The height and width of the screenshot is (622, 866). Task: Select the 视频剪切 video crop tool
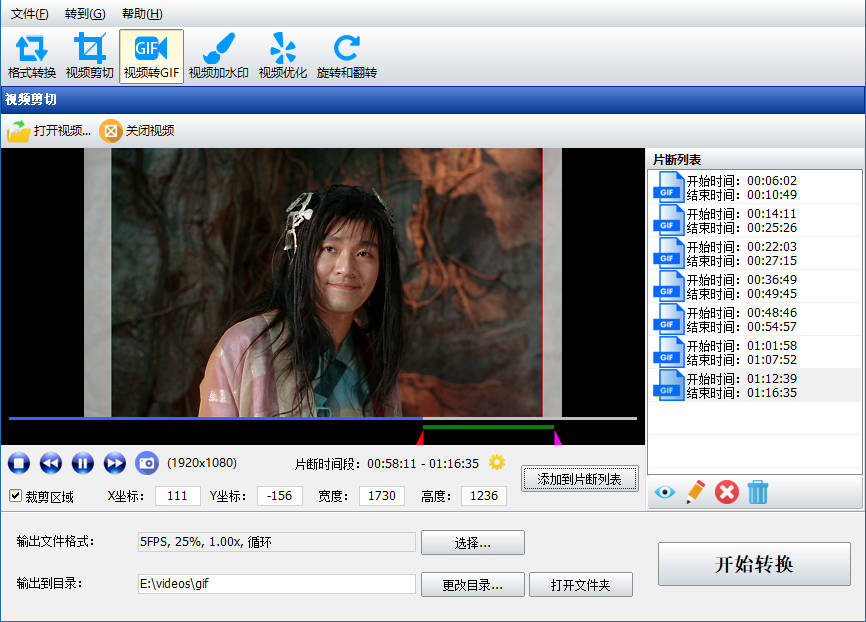point(89,56)
